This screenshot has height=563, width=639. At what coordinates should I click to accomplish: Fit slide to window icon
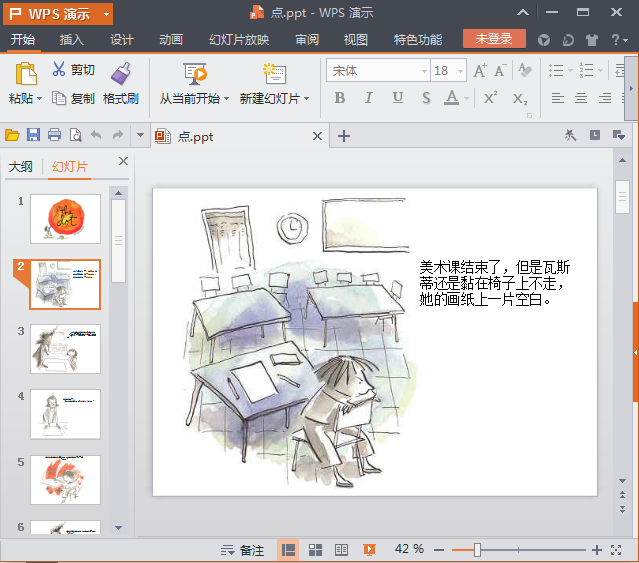[617, 550]
